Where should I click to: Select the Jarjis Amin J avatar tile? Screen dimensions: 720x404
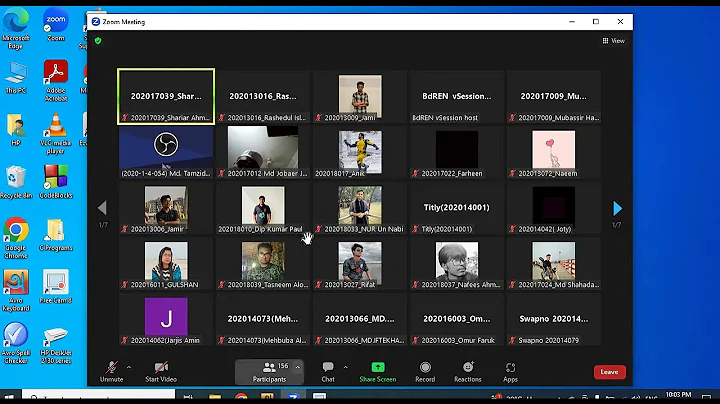[x=166, y=320]
